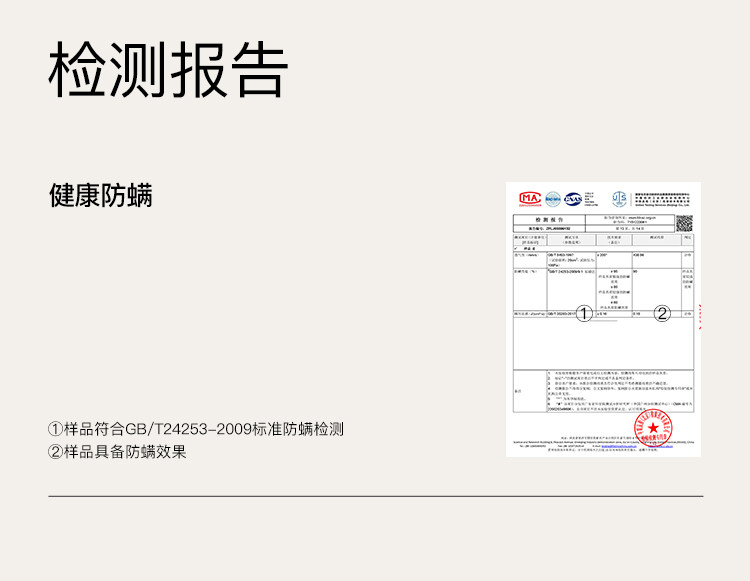This screenshot has width=750, height=581.
Task: Click note ② 样品具备防螨效果
Action: (x=117, y=452)
